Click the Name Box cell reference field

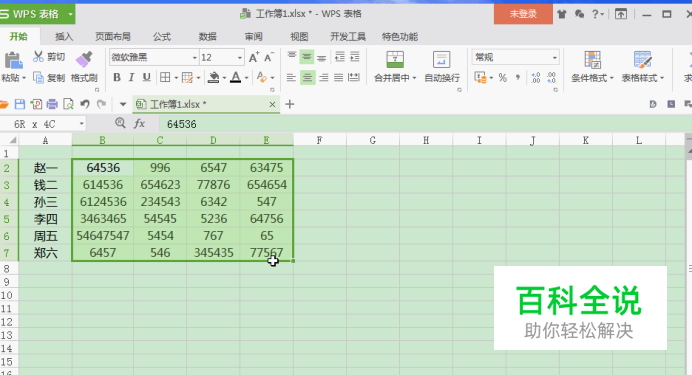coord(43,124)
